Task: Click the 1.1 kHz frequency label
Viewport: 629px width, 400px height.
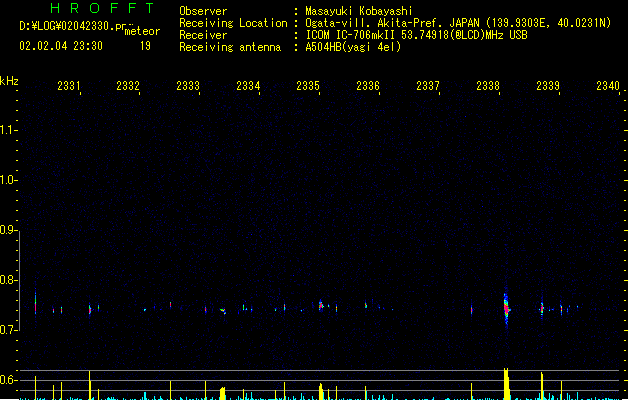Action: pos(7,130)
